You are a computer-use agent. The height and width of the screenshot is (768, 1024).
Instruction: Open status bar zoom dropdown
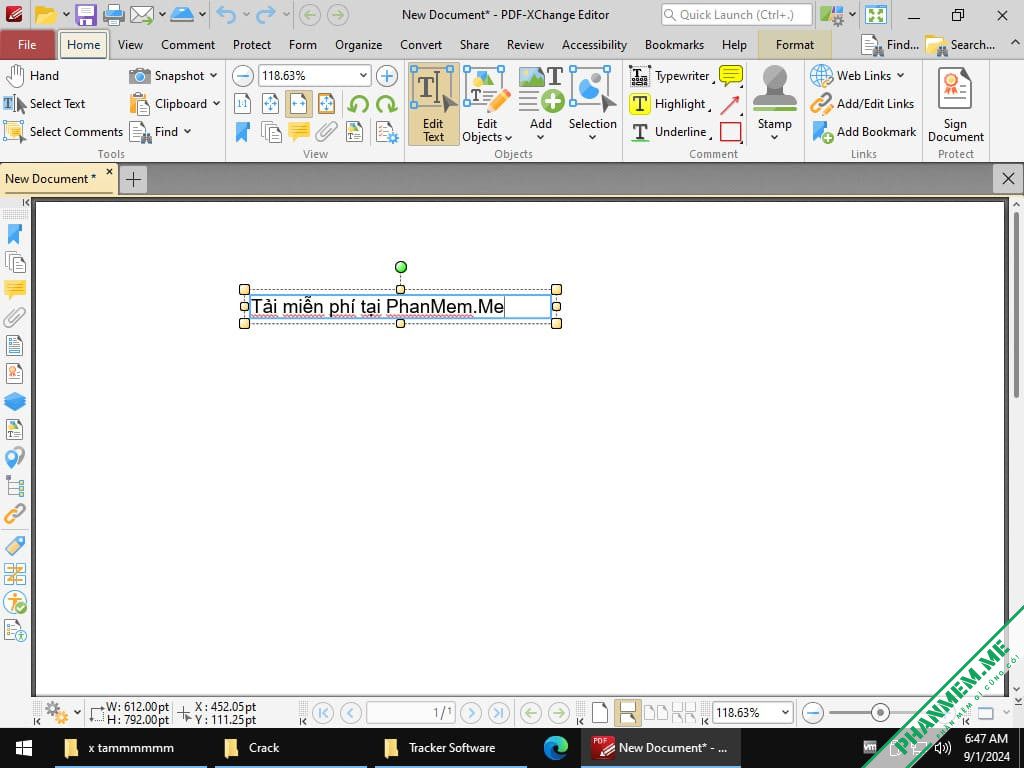tap(785, 712)
